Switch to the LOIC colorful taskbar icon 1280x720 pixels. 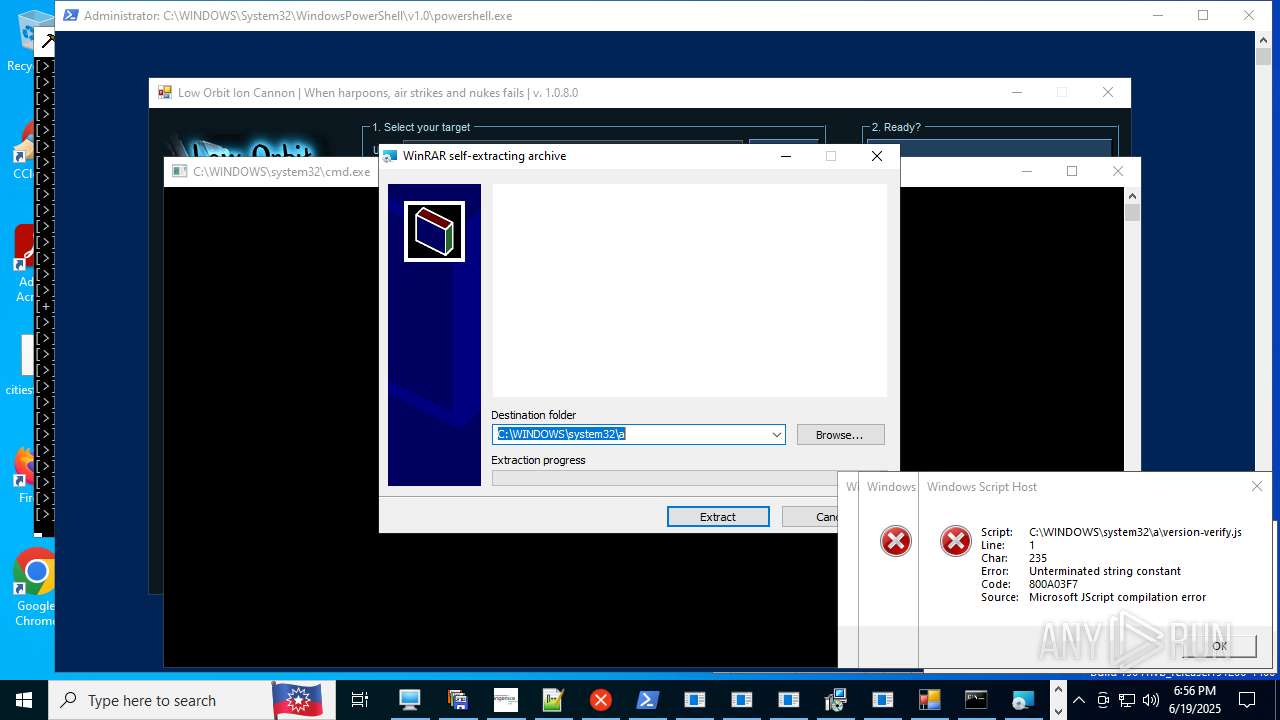click(929, 700)
